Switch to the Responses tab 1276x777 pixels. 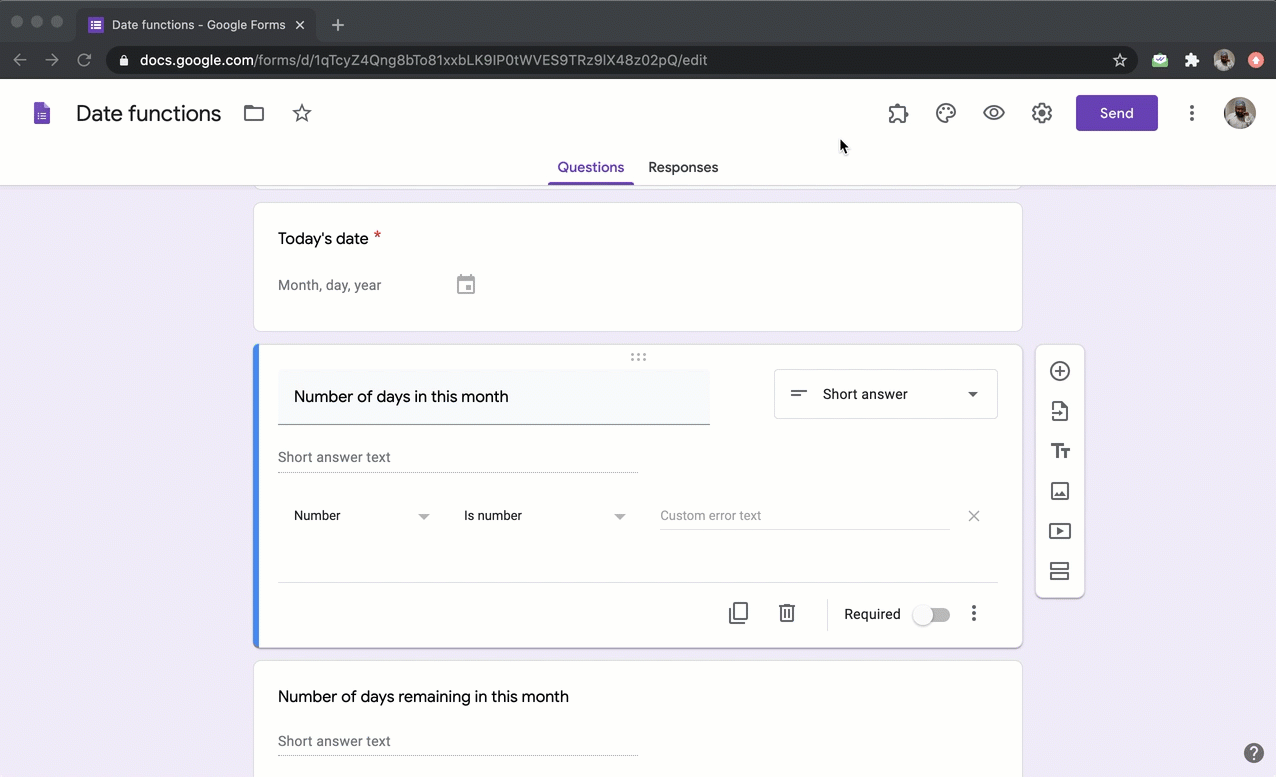(x=683, y=167)
